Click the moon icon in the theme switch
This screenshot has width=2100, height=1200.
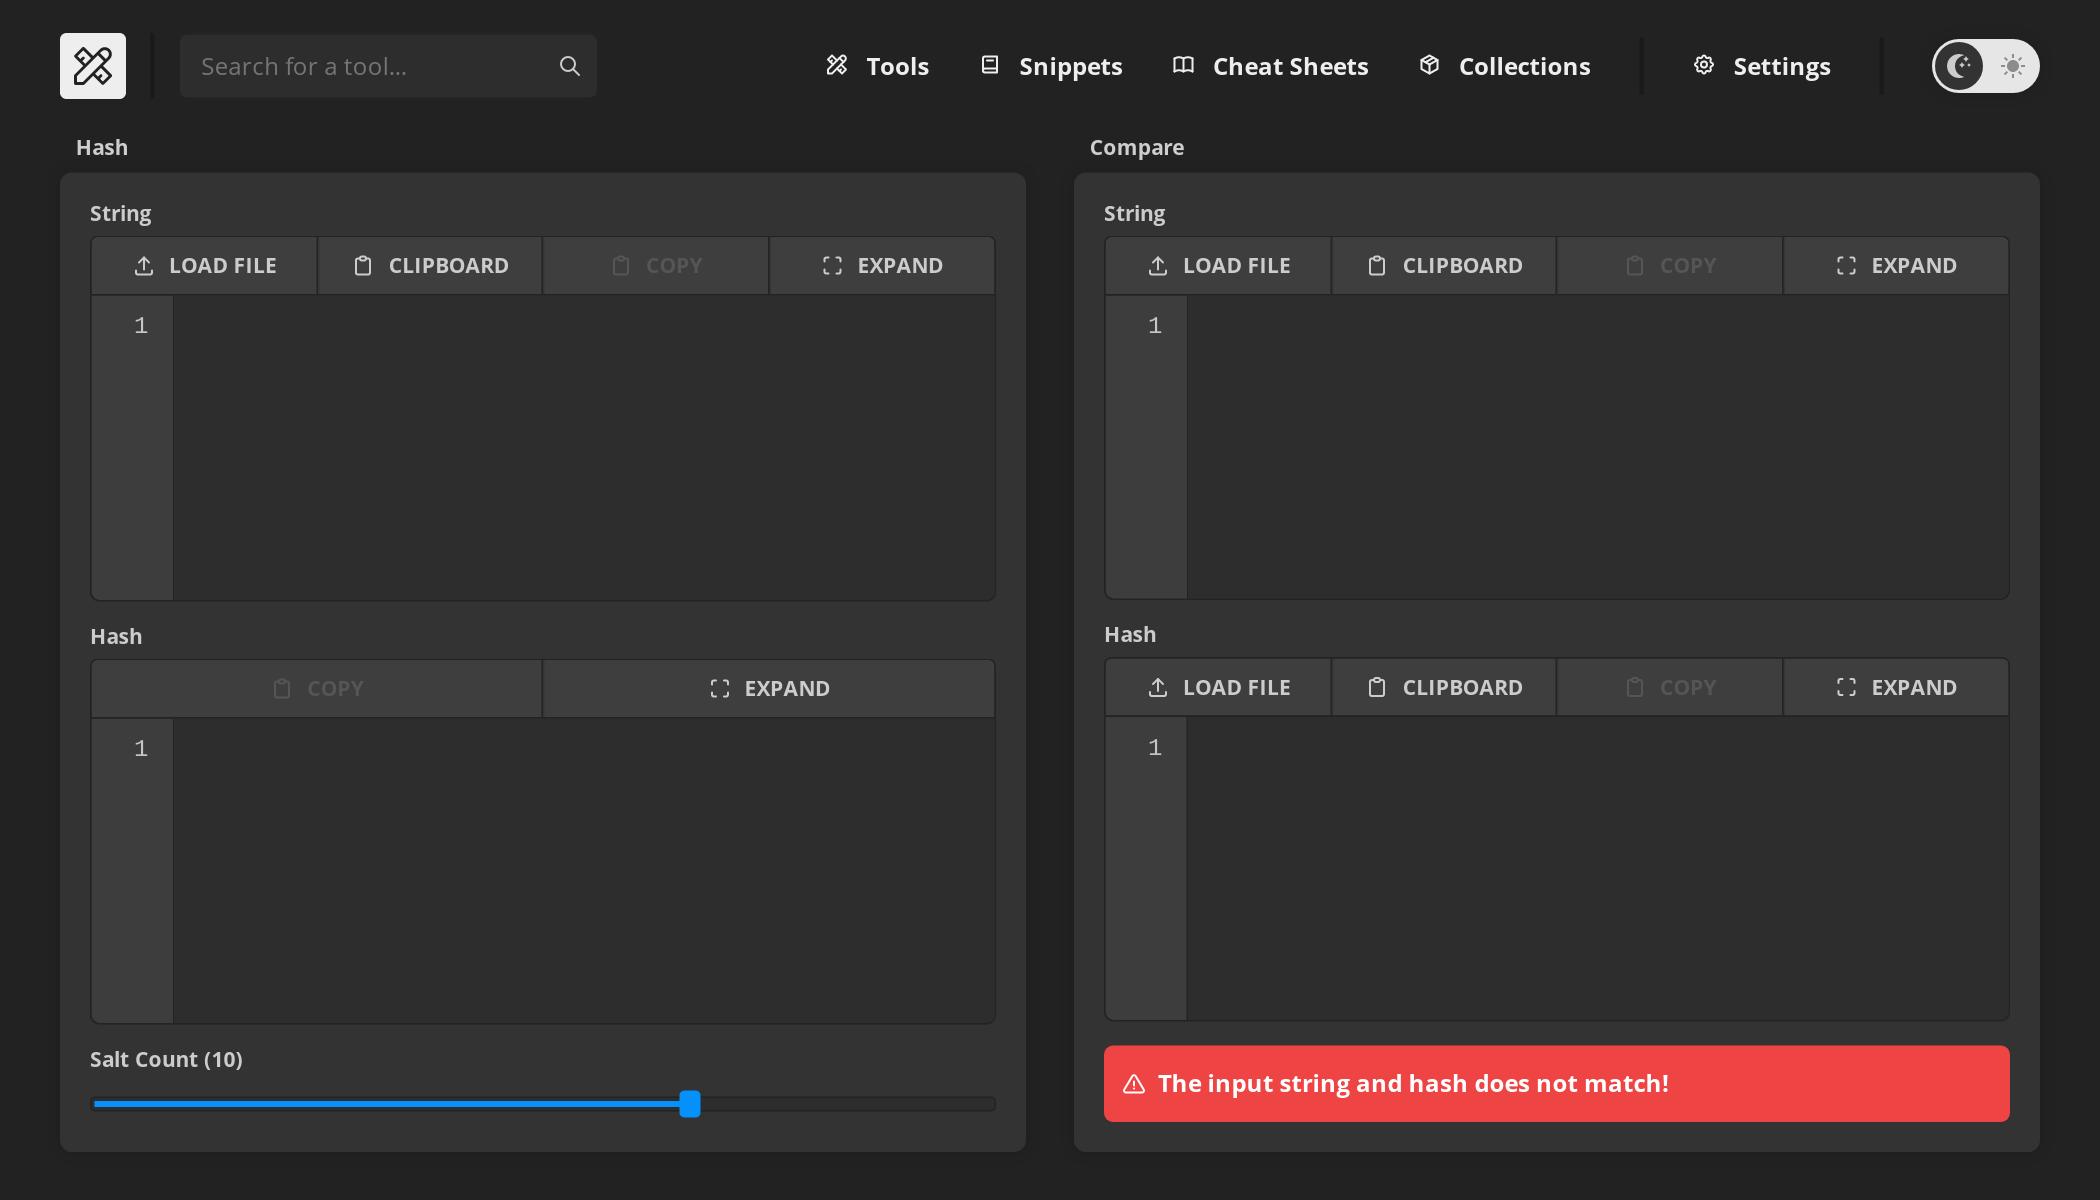(x=1958, y=66)
